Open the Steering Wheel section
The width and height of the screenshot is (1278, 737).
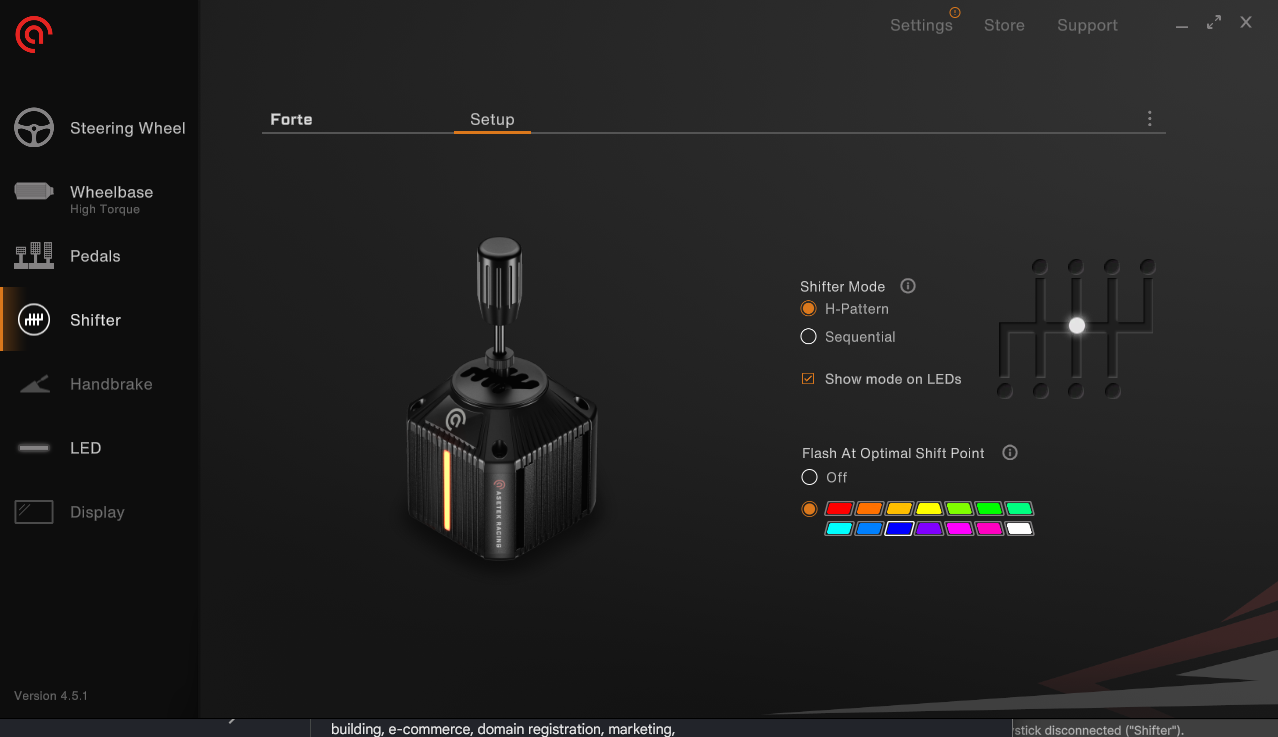[100, 128]
